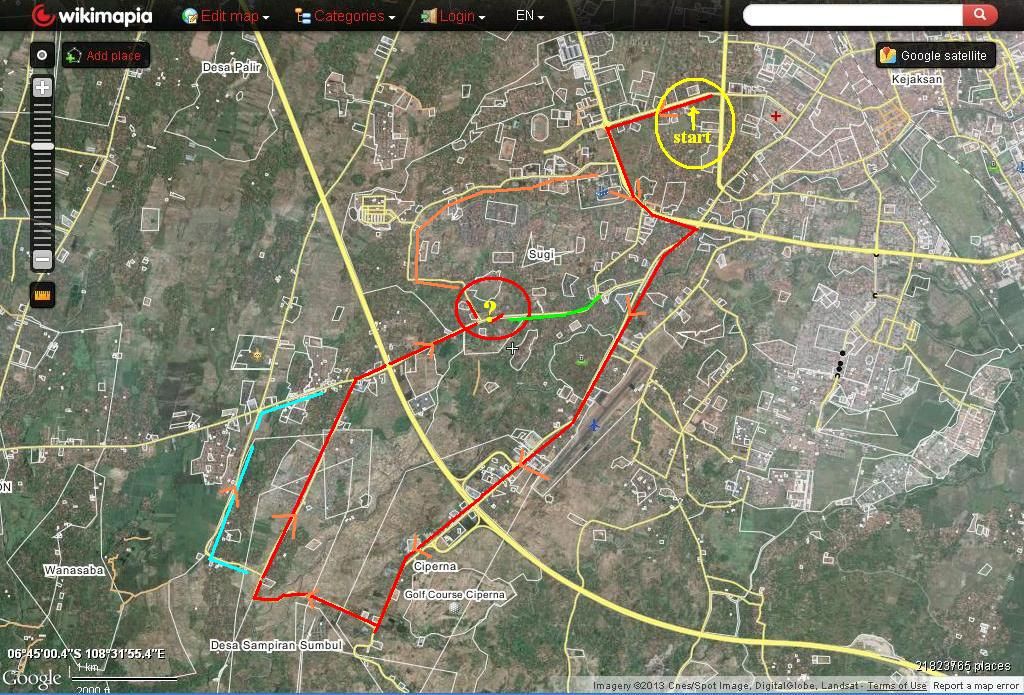Click inside the search input field
1024x695 pixels.
point(852,15)
